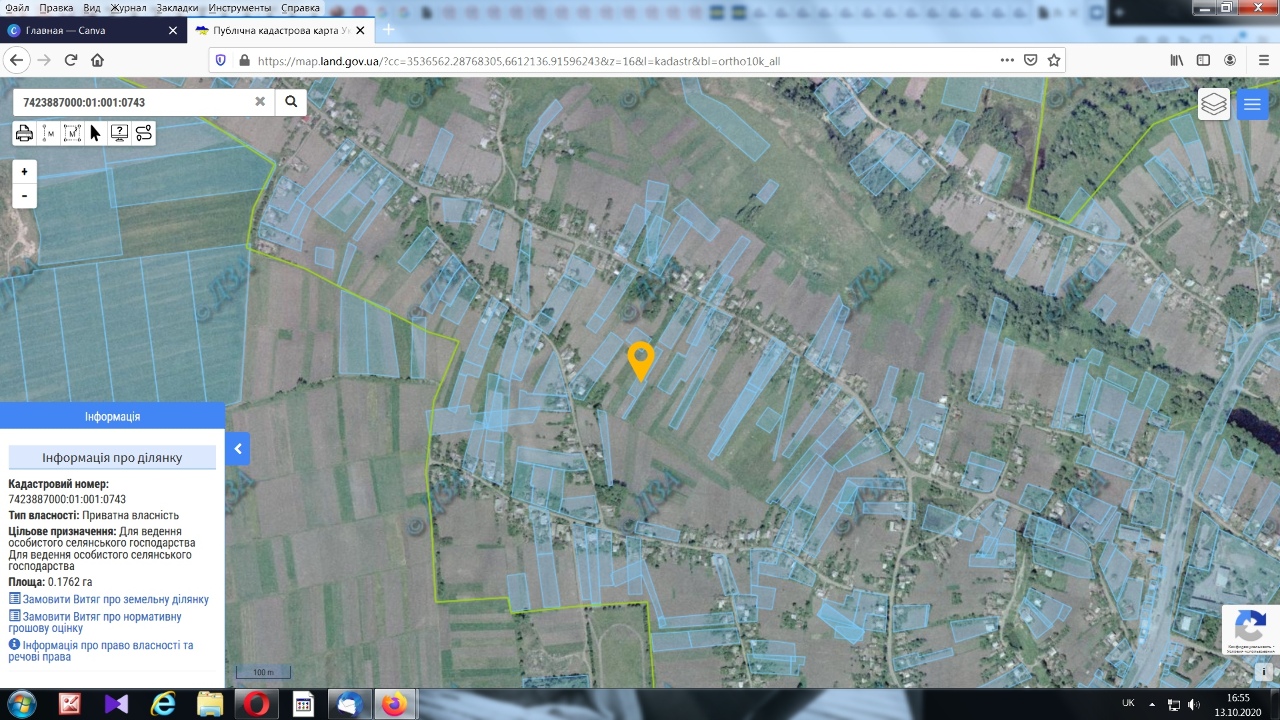Open the map layers switcher
Viewport: 1280px width, 720px height.
point(1213,104)
